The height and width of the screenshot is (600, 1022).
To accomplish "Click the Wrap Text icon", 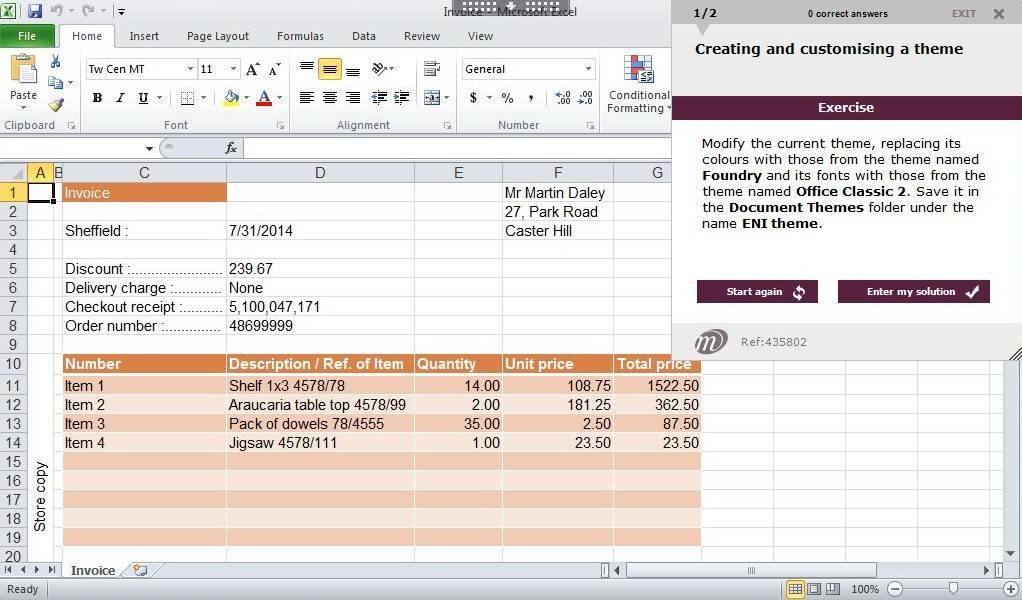I will pyautogui.click(x=432, y=69).
